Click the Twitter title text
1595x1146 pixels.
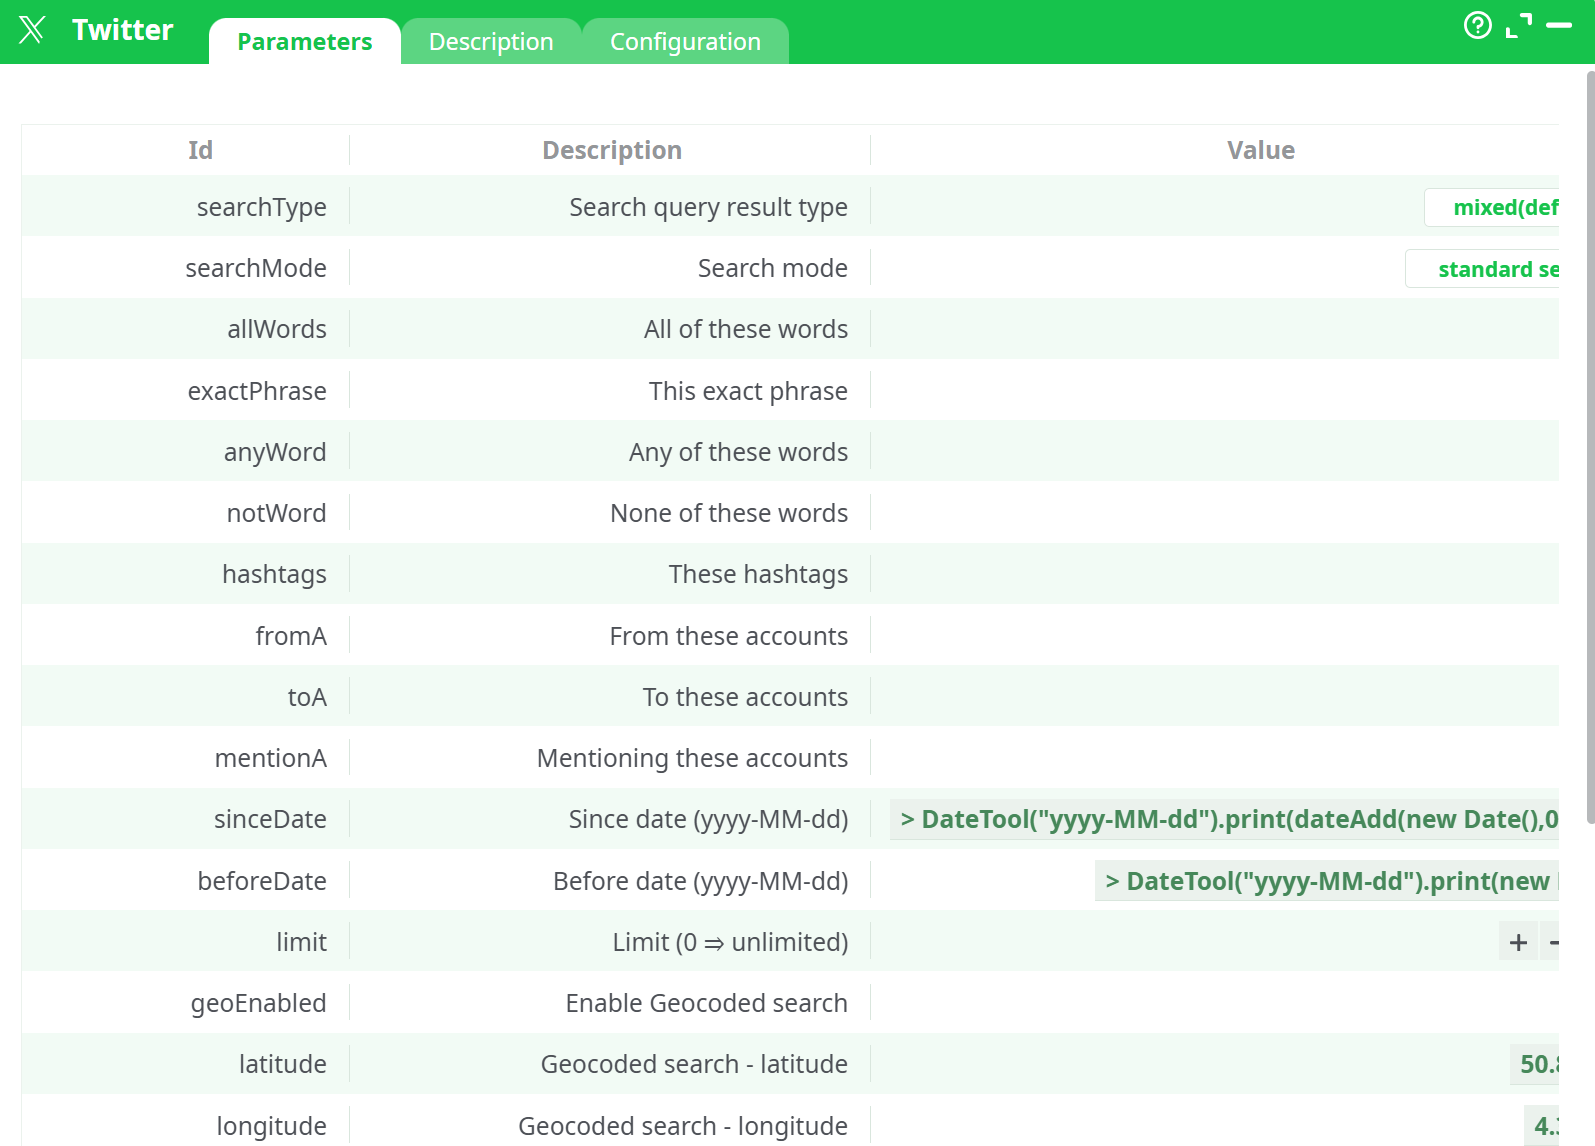tap(123, 29)
